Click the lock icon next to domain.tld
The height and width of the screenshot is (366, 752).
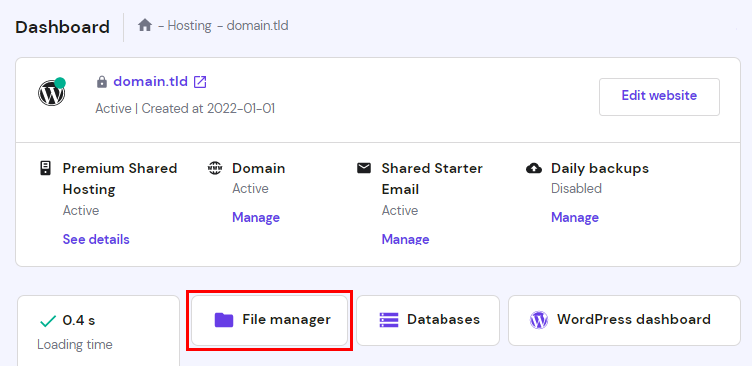[x=102, y=82]
